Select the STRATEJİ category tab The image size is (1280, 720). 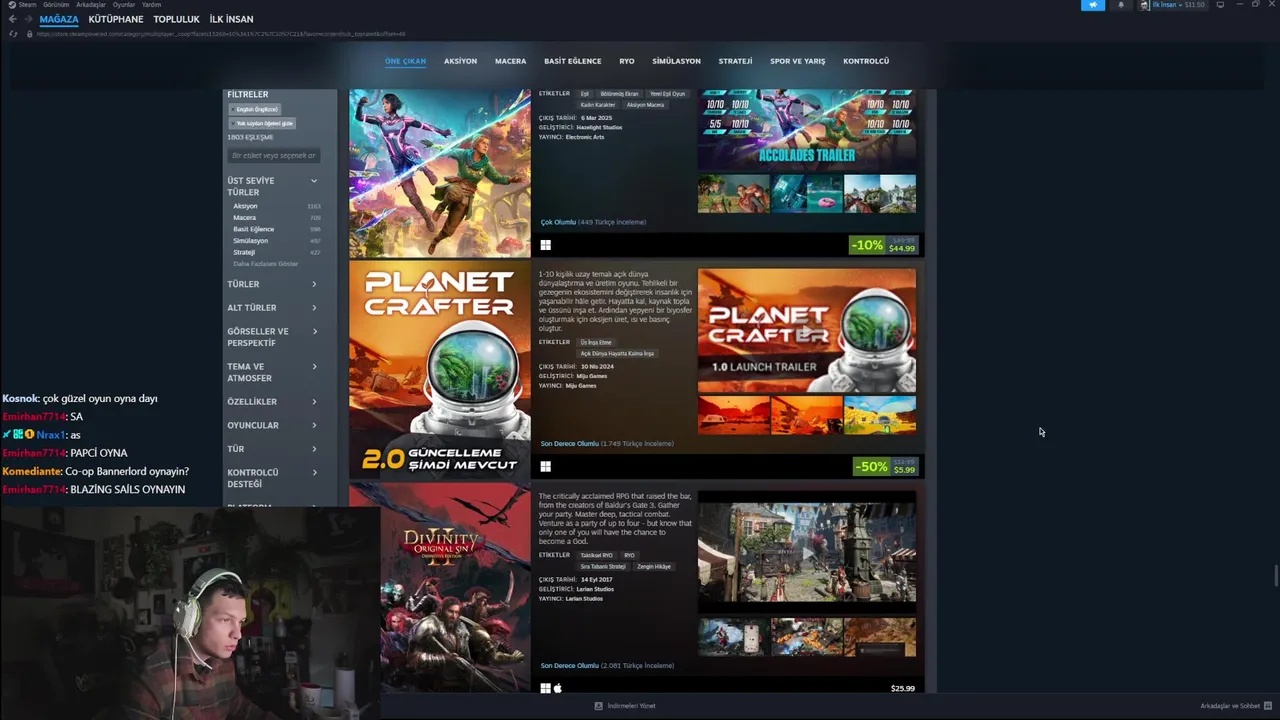pos(735,61)
